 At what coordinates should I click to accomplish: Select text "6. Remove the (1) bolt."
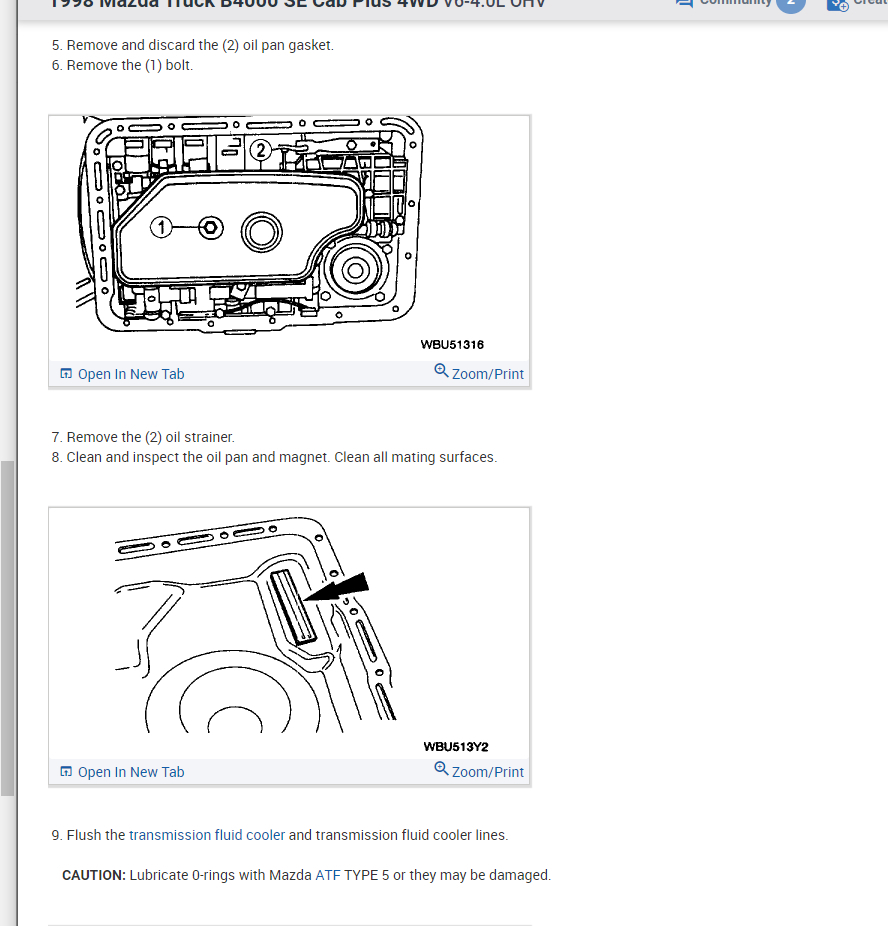[122, 65]
